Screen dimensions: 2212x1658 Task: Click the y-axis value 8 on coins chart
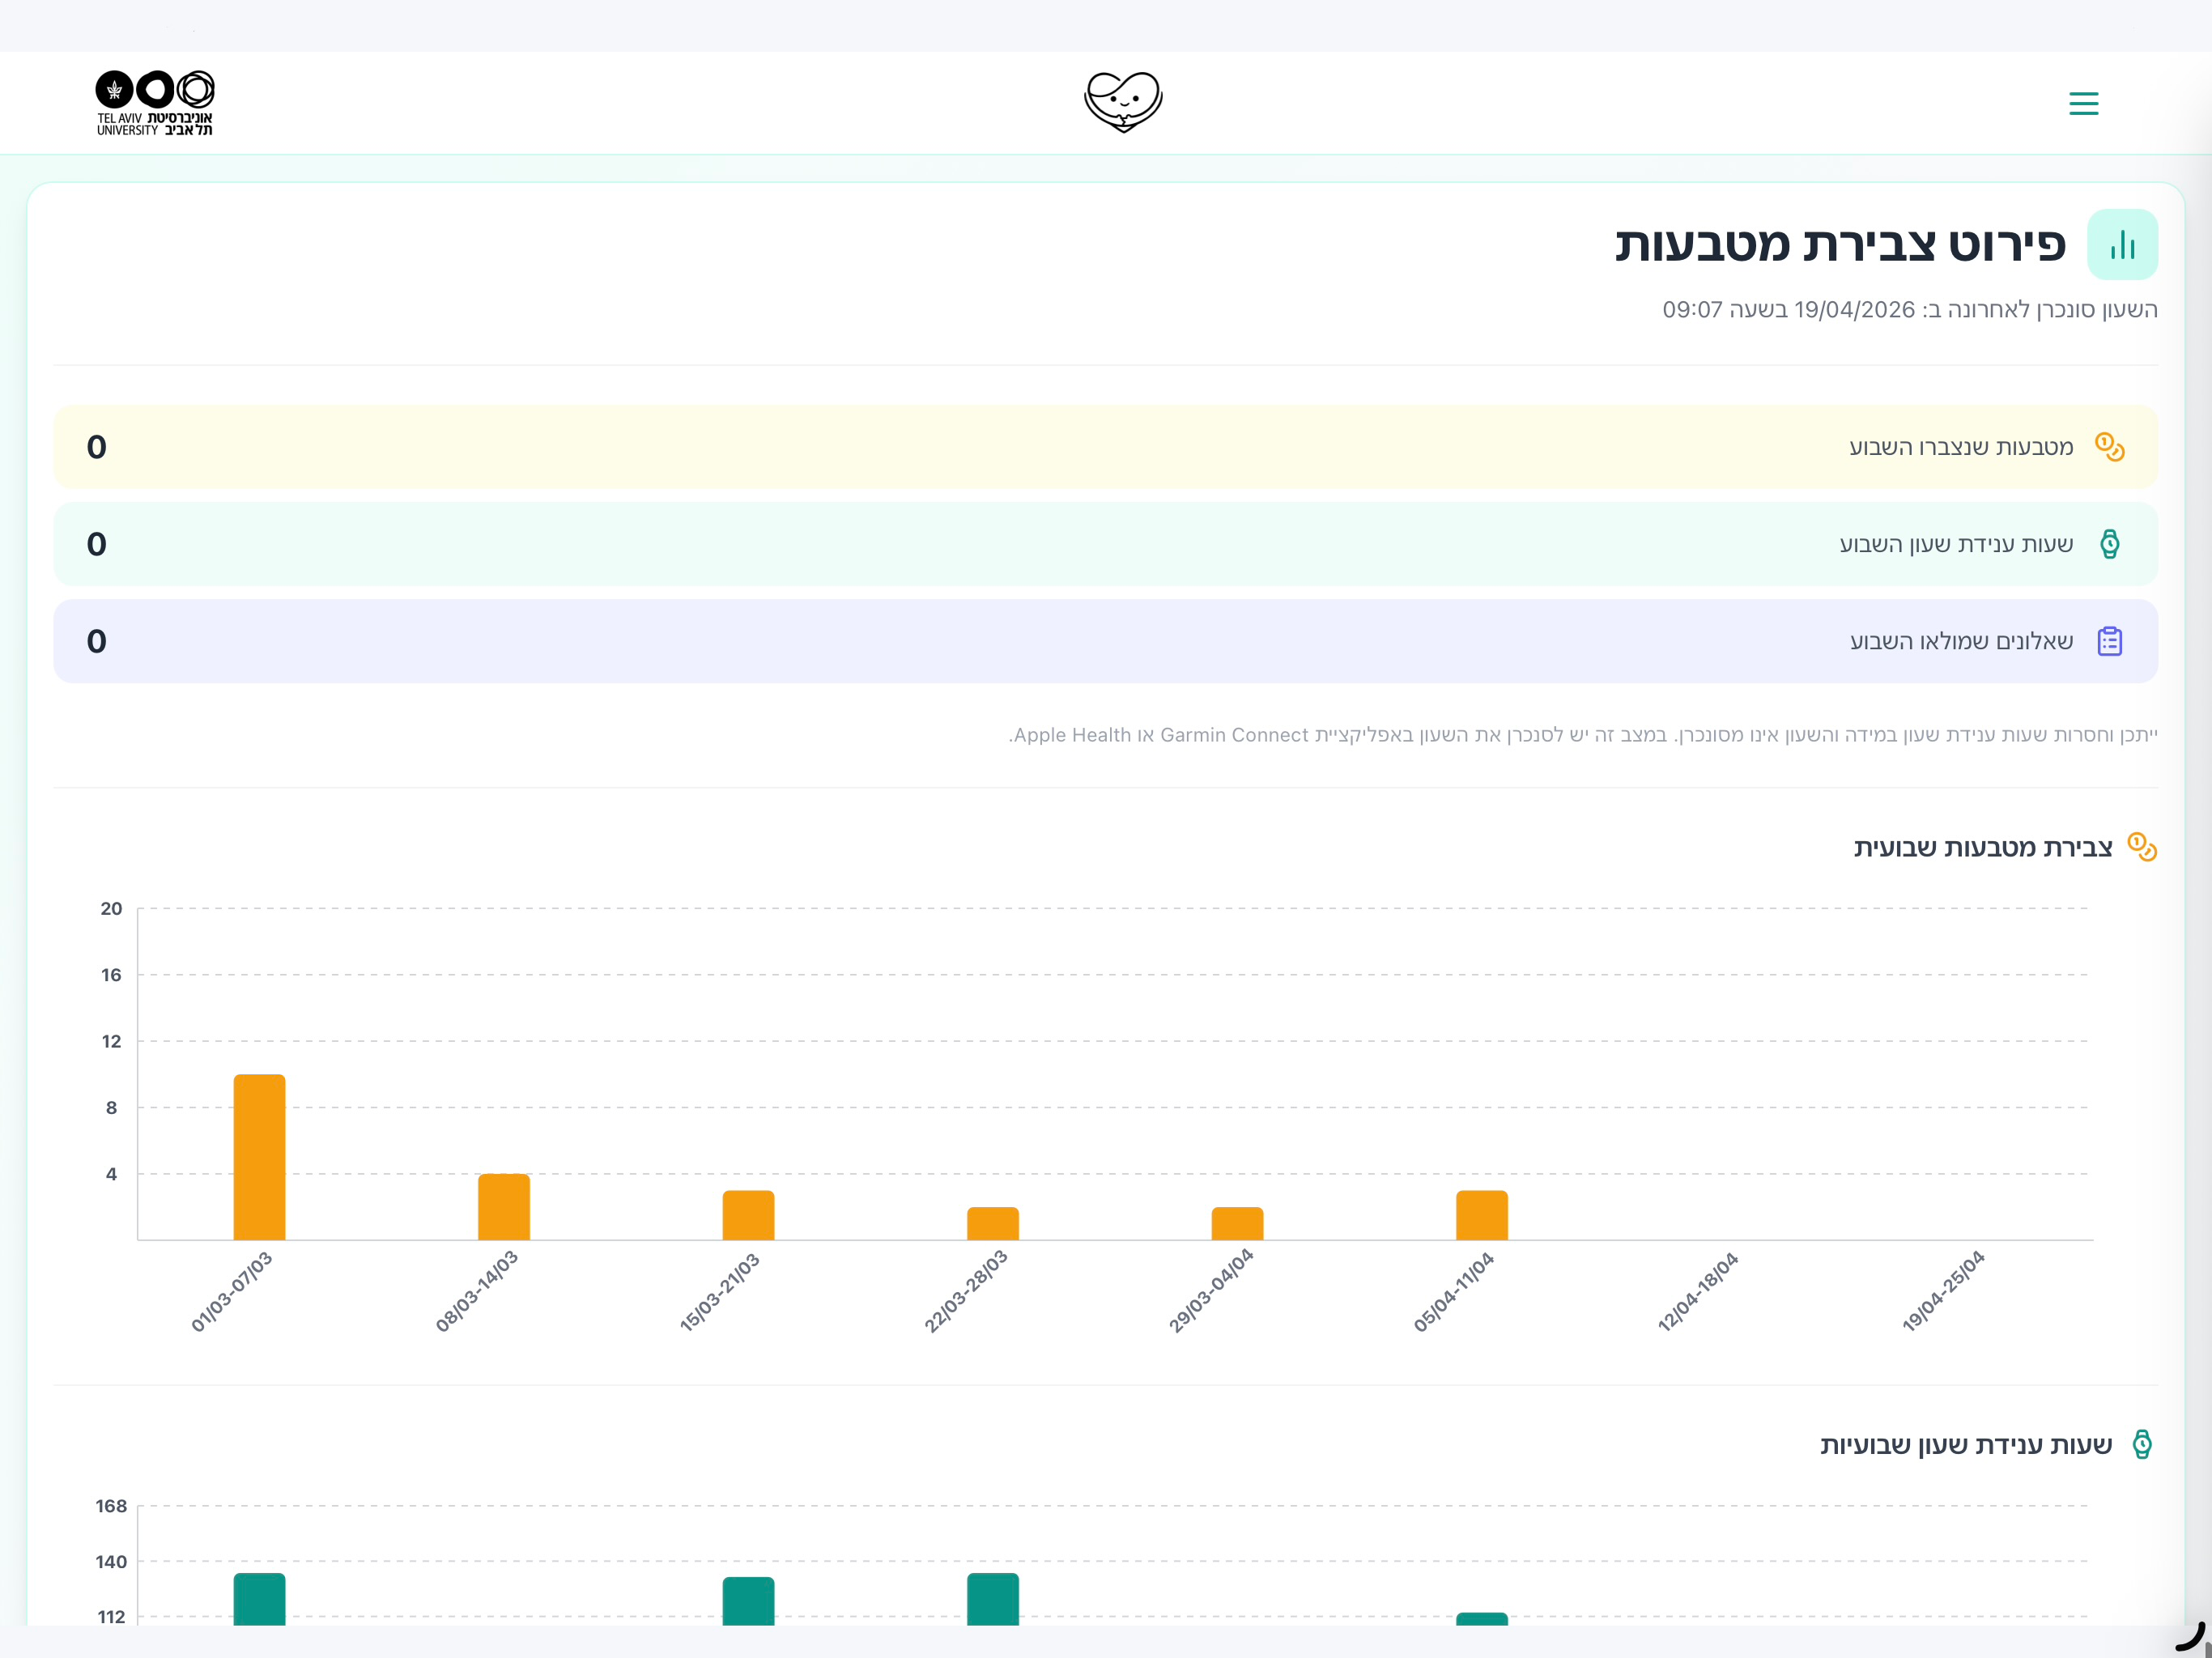pos(111,1107)
